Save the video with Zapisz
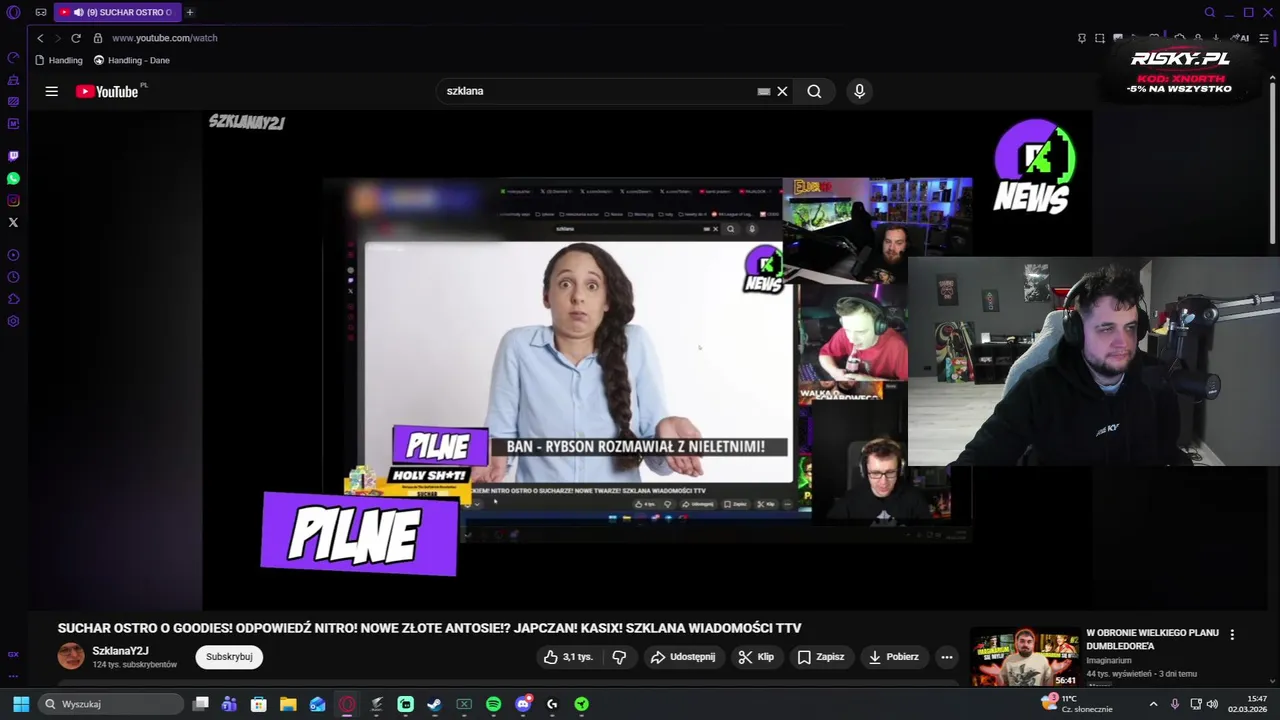This screenshot has width=1280, height=720. pos(820,657)
